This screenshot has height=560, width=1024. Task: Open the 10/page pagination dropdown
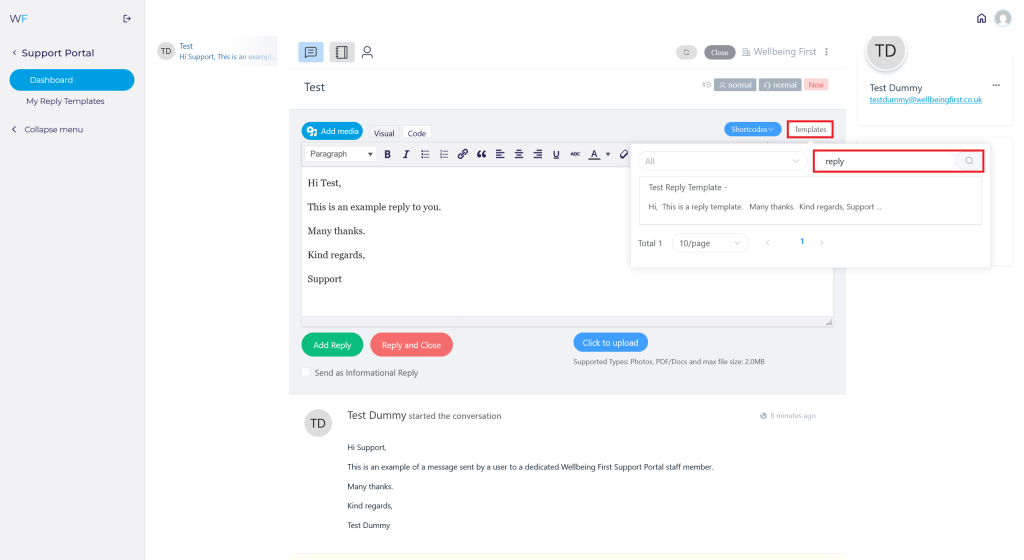(x=710, y=243)
